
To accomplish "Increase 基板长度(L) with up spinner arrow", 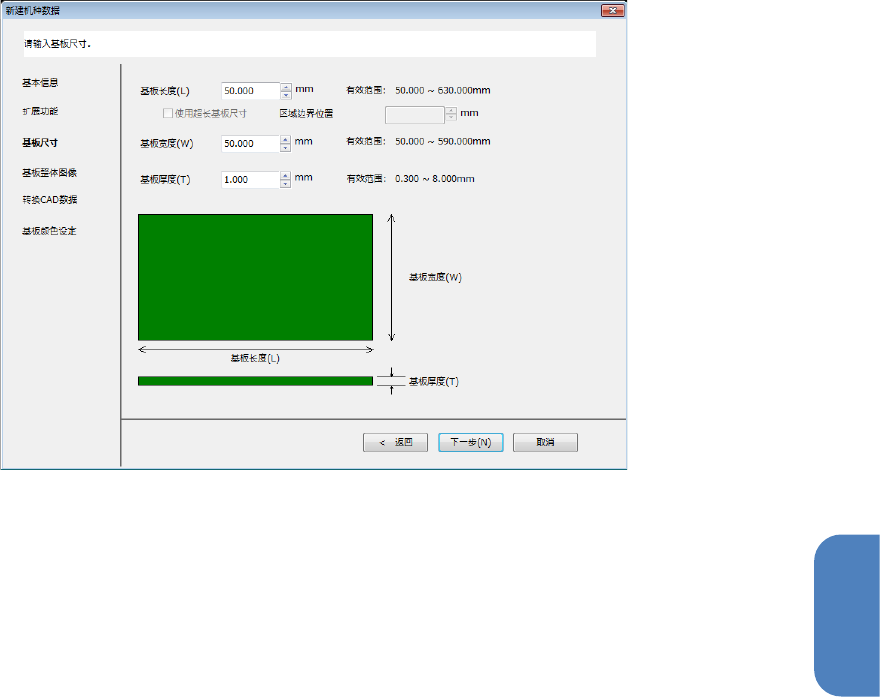I will point(286,87).
